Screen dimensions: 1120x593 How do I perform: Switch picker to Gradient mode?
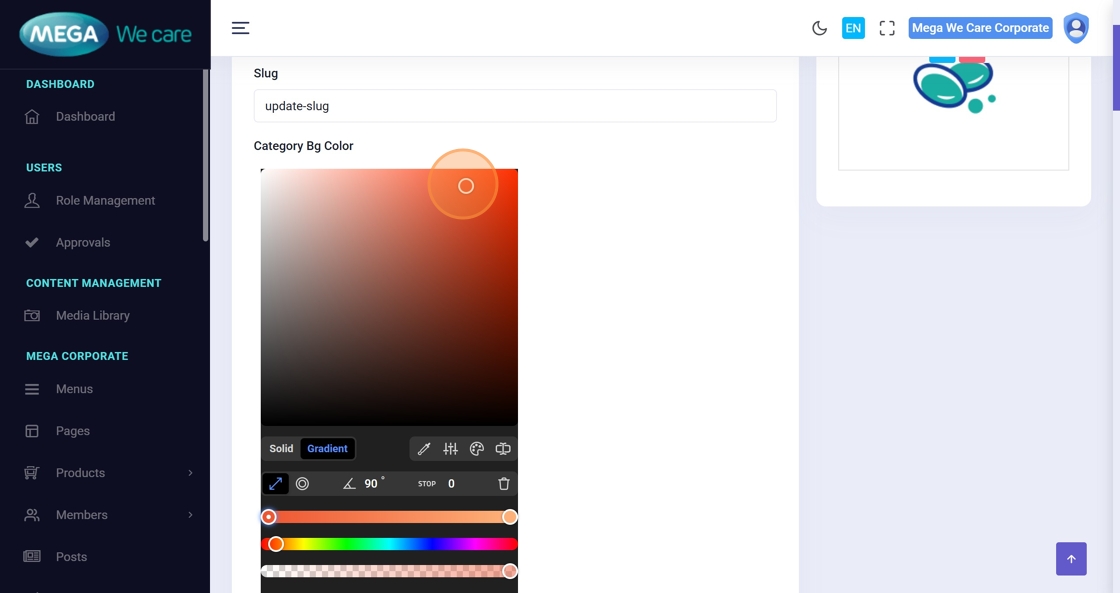(327, 449)
